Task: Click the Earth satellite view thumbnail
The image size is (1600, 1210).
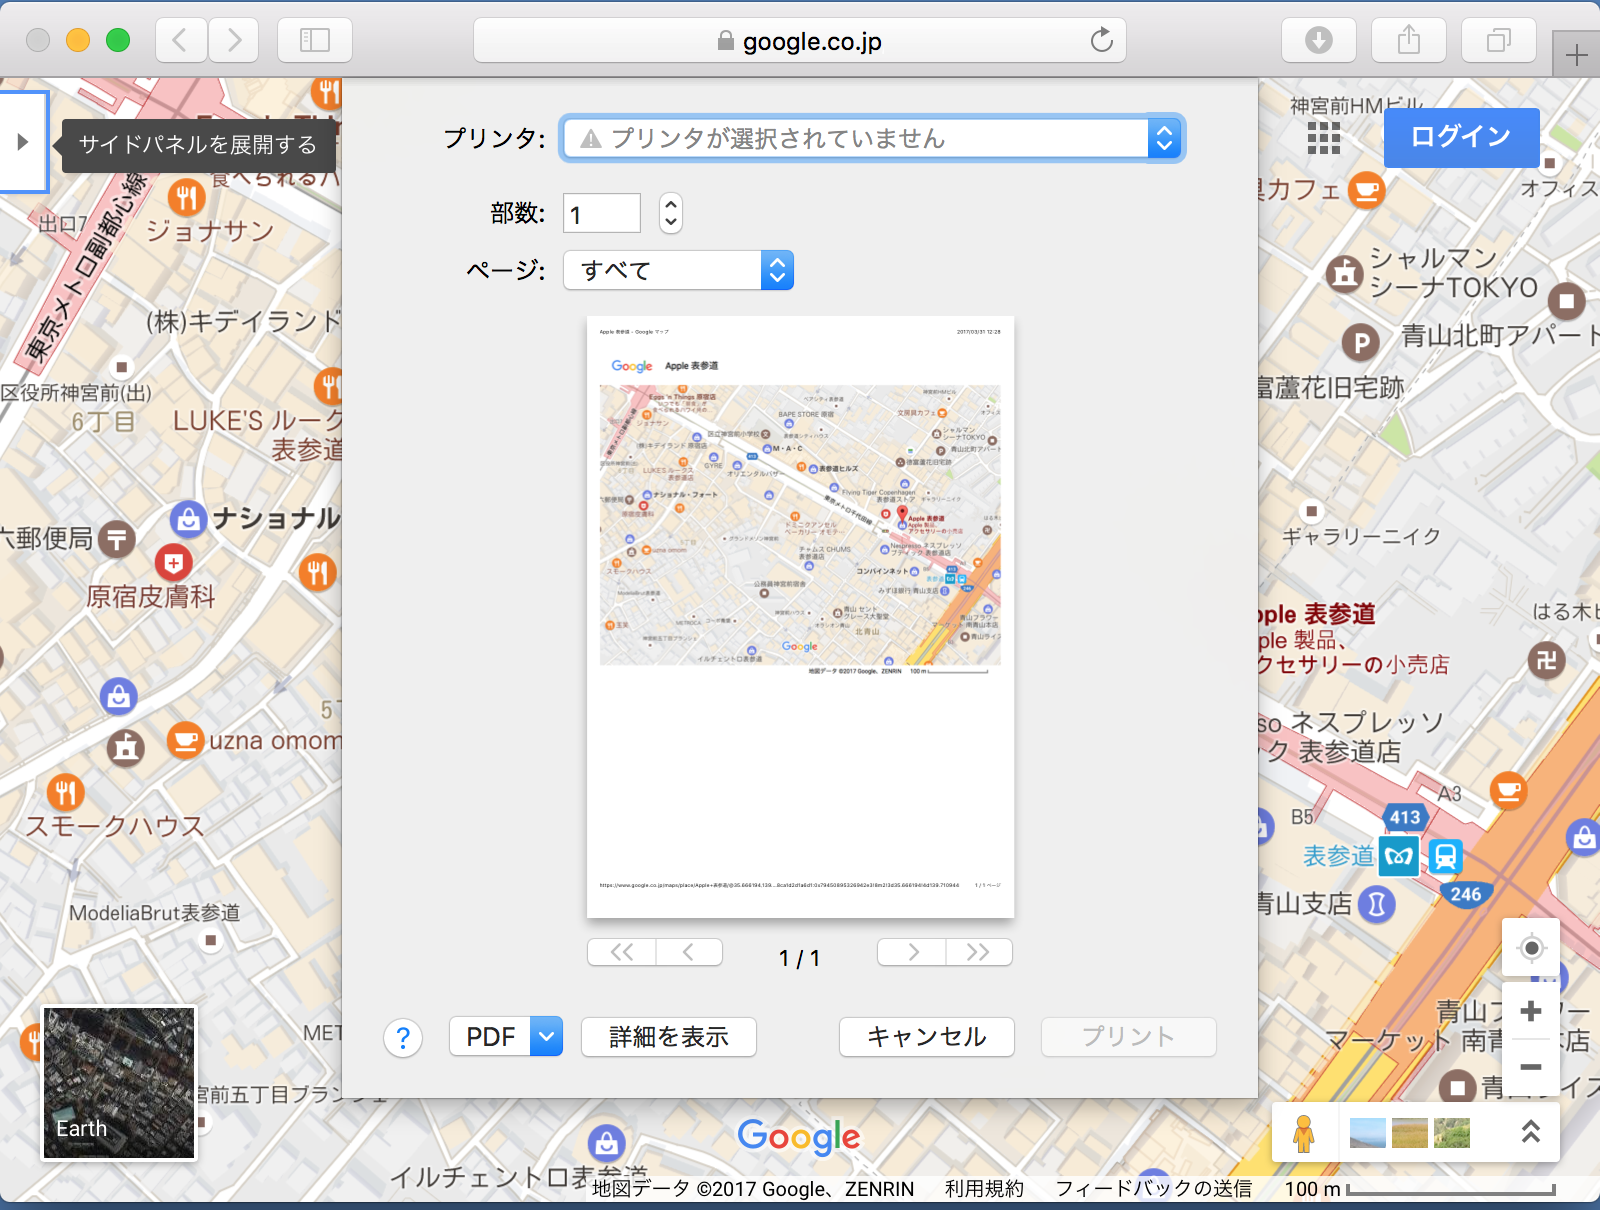Action: (x=119, y=1083)
